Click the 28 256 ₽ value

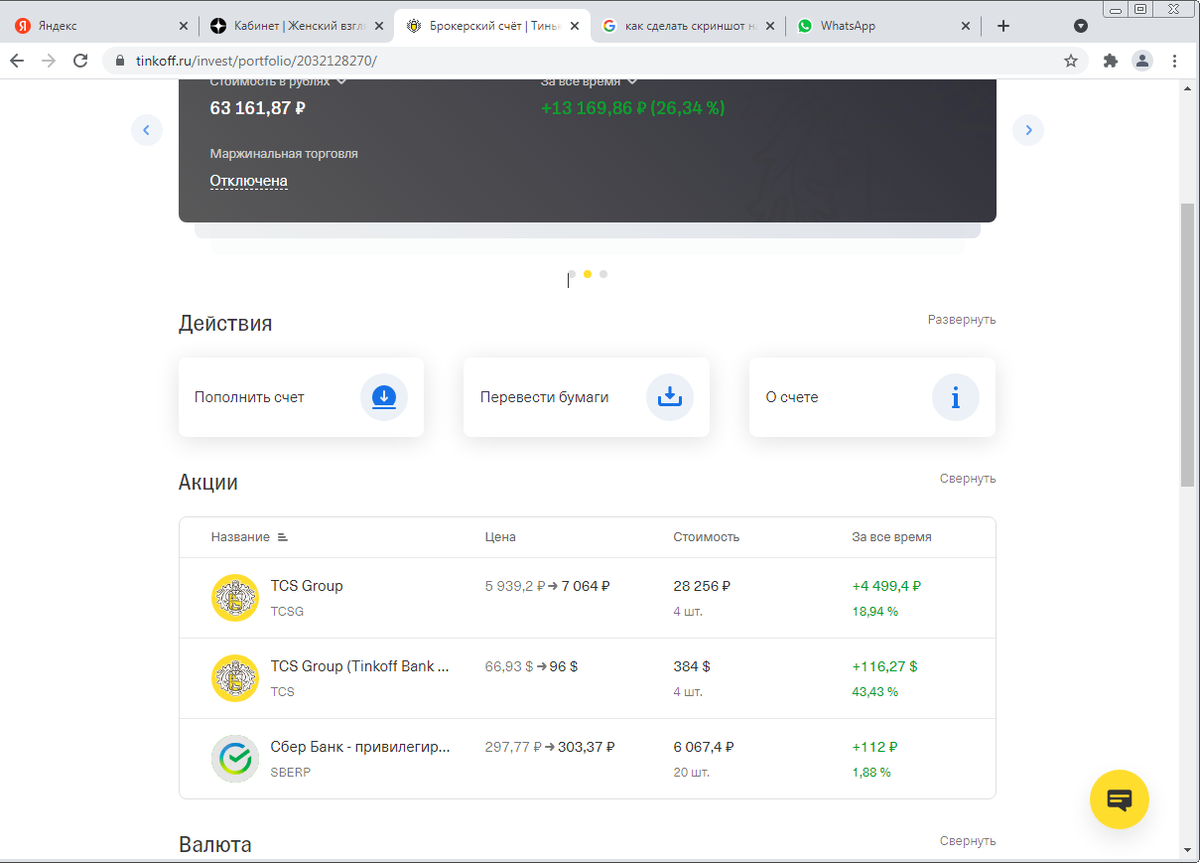coord(703,586)
